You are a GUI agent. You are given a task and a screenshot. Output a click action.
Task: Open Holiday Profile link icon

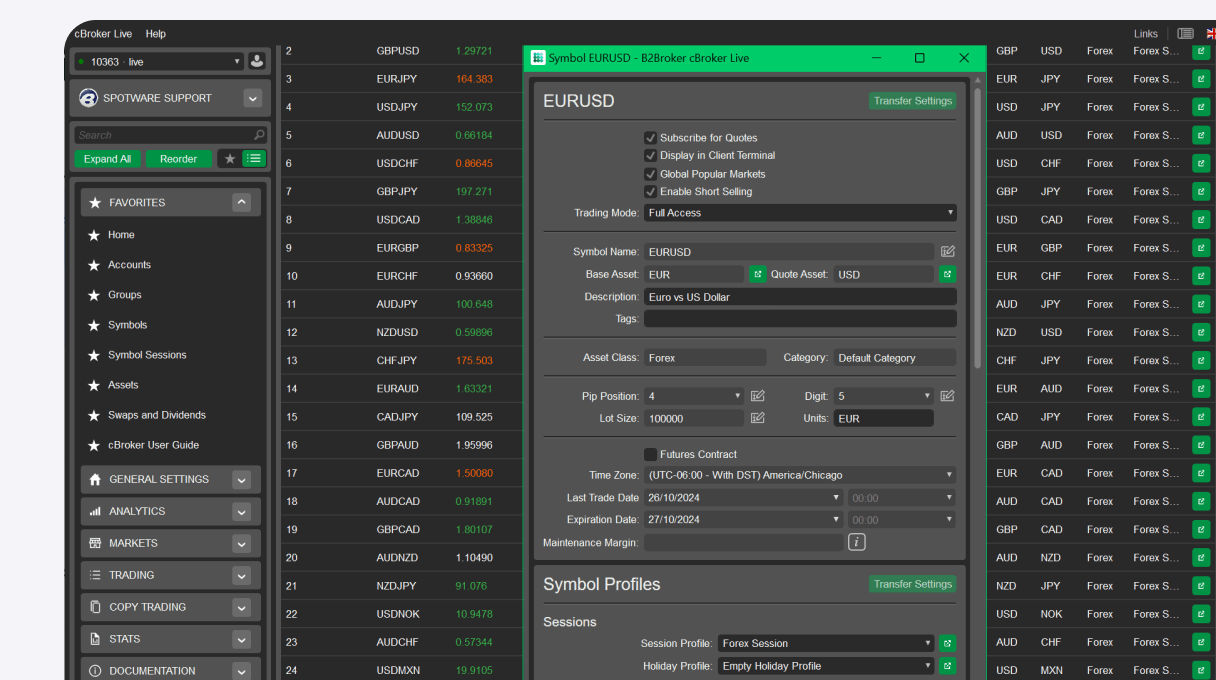[947, 666]
